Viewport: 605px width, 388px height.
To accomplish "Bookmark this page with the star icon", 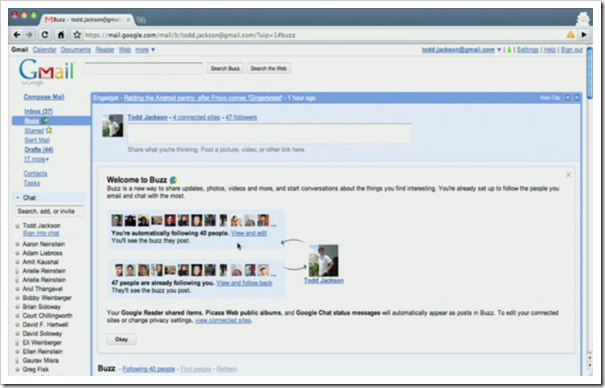I will (x=77, y=35).
